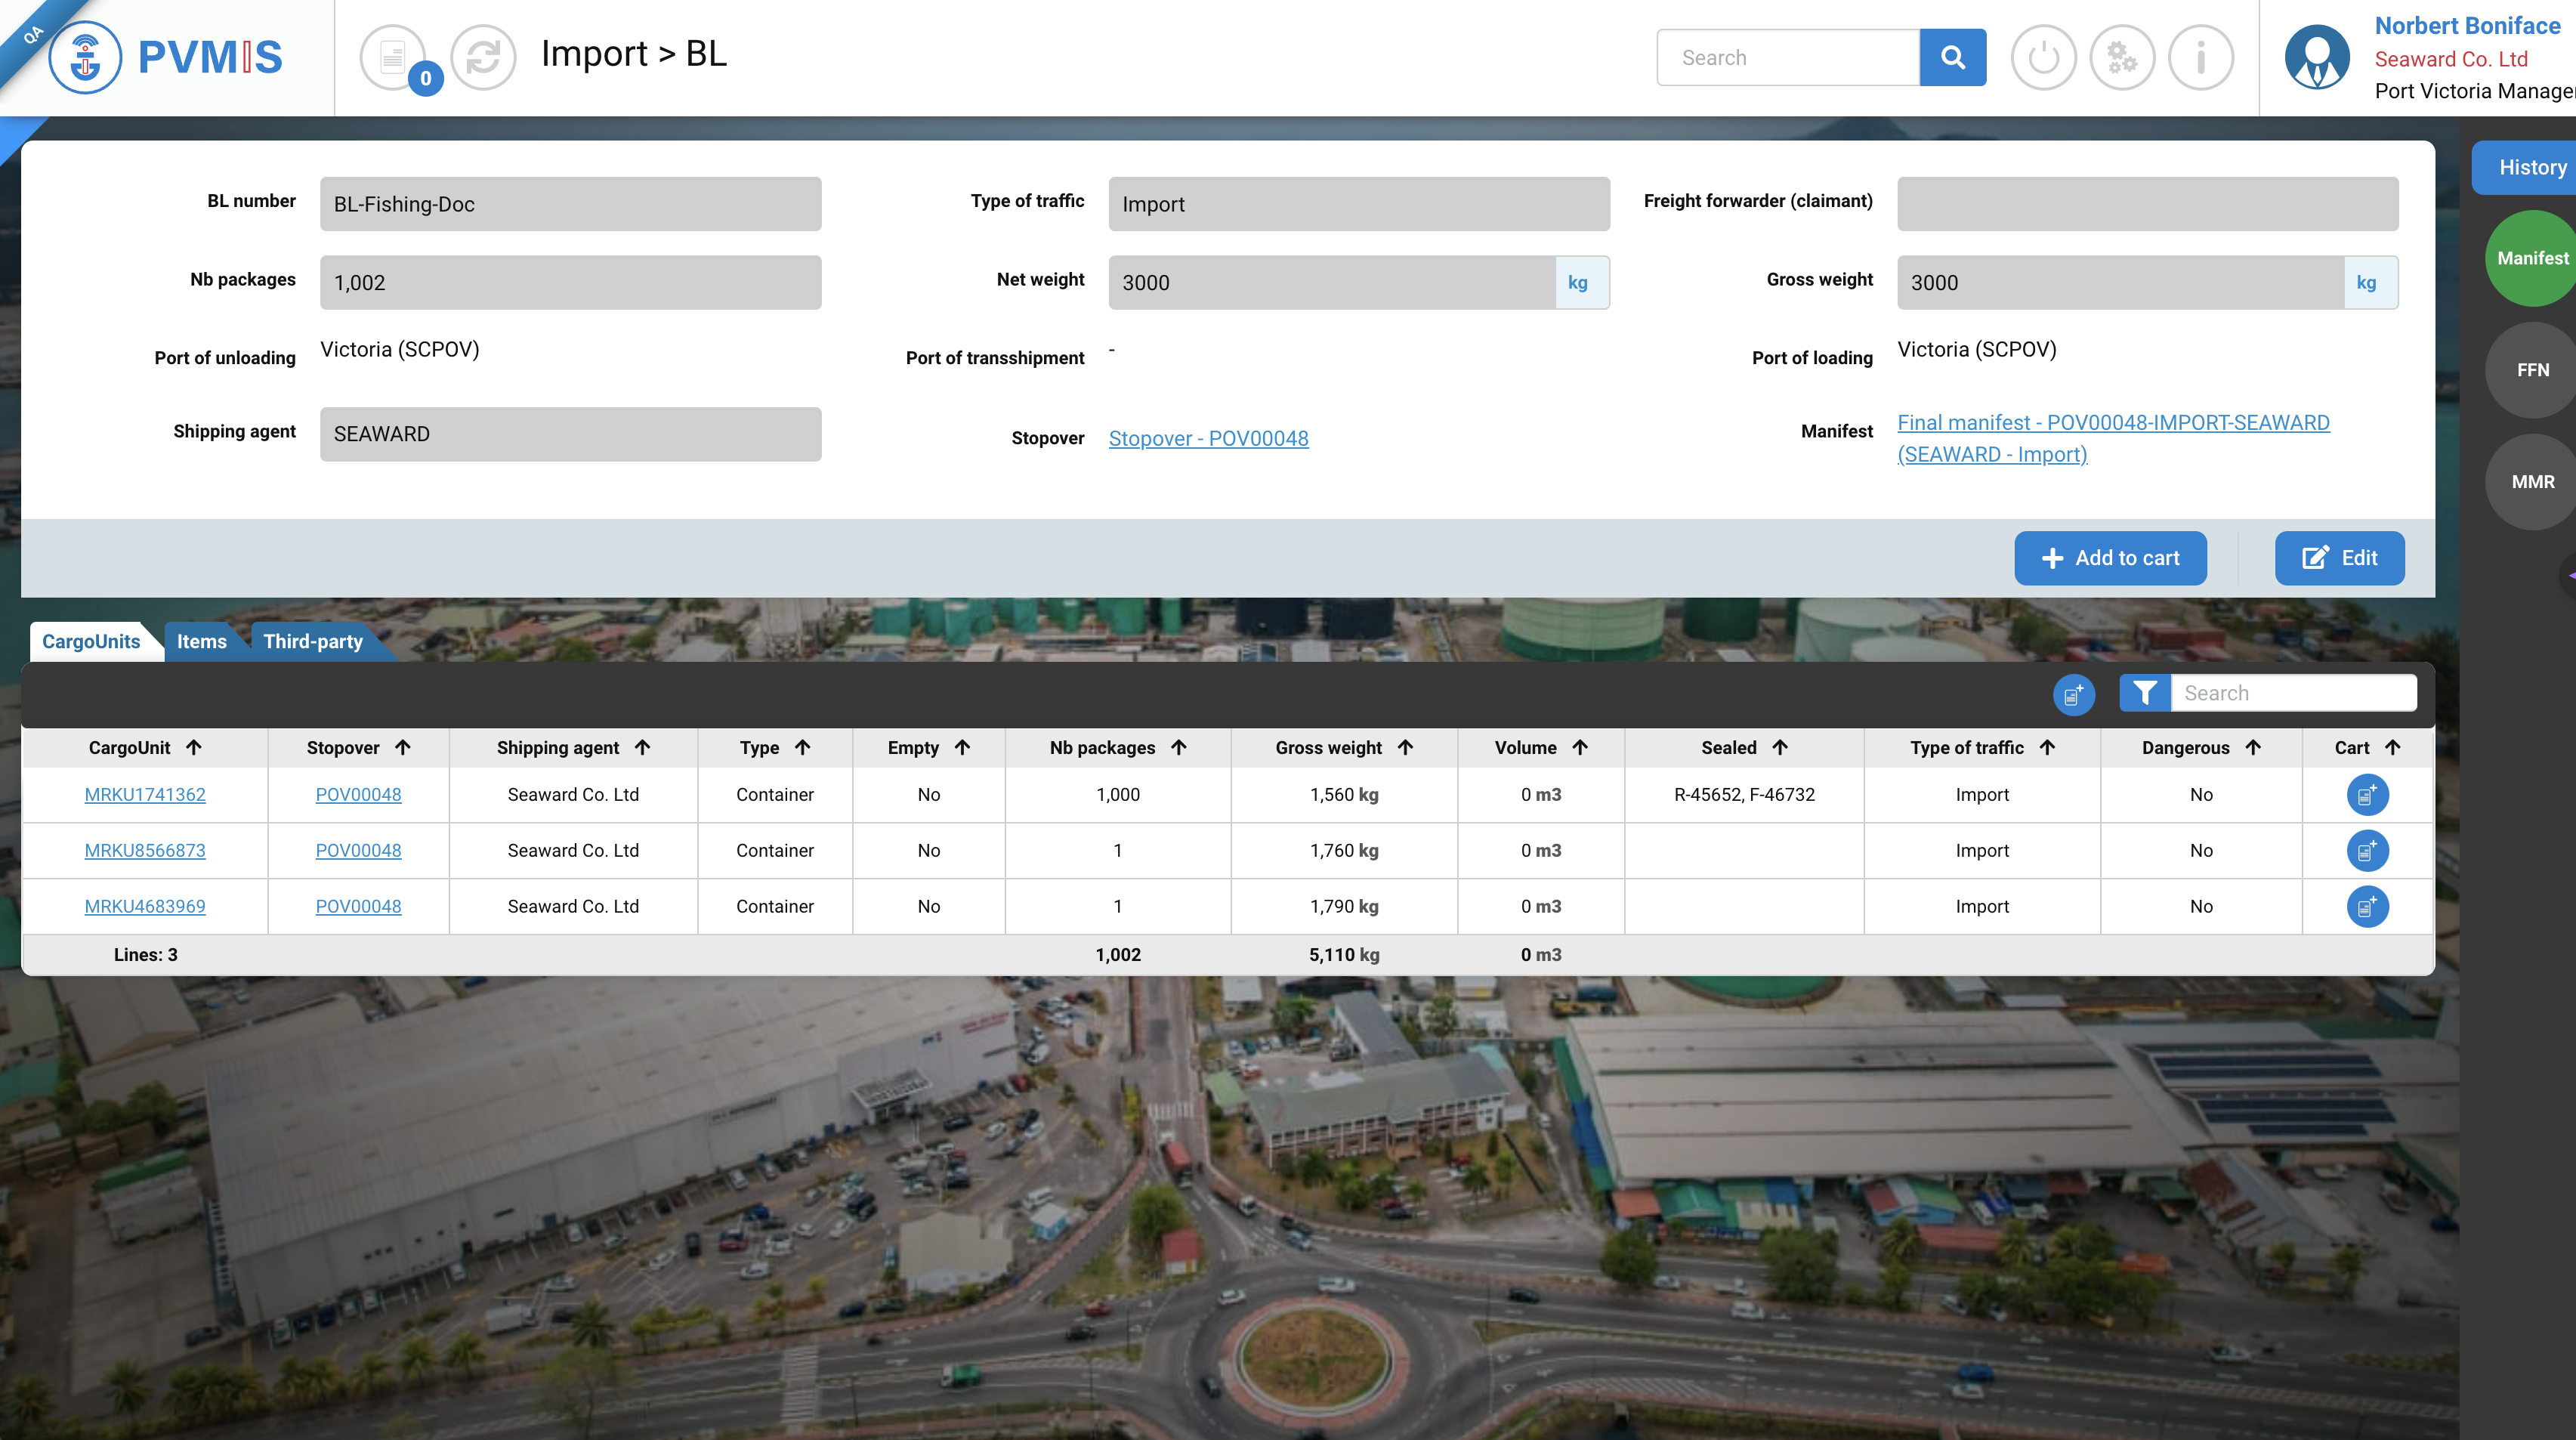Sort by Dangerous column arrow
2576x1440 pixels.
pos(2253,747)
